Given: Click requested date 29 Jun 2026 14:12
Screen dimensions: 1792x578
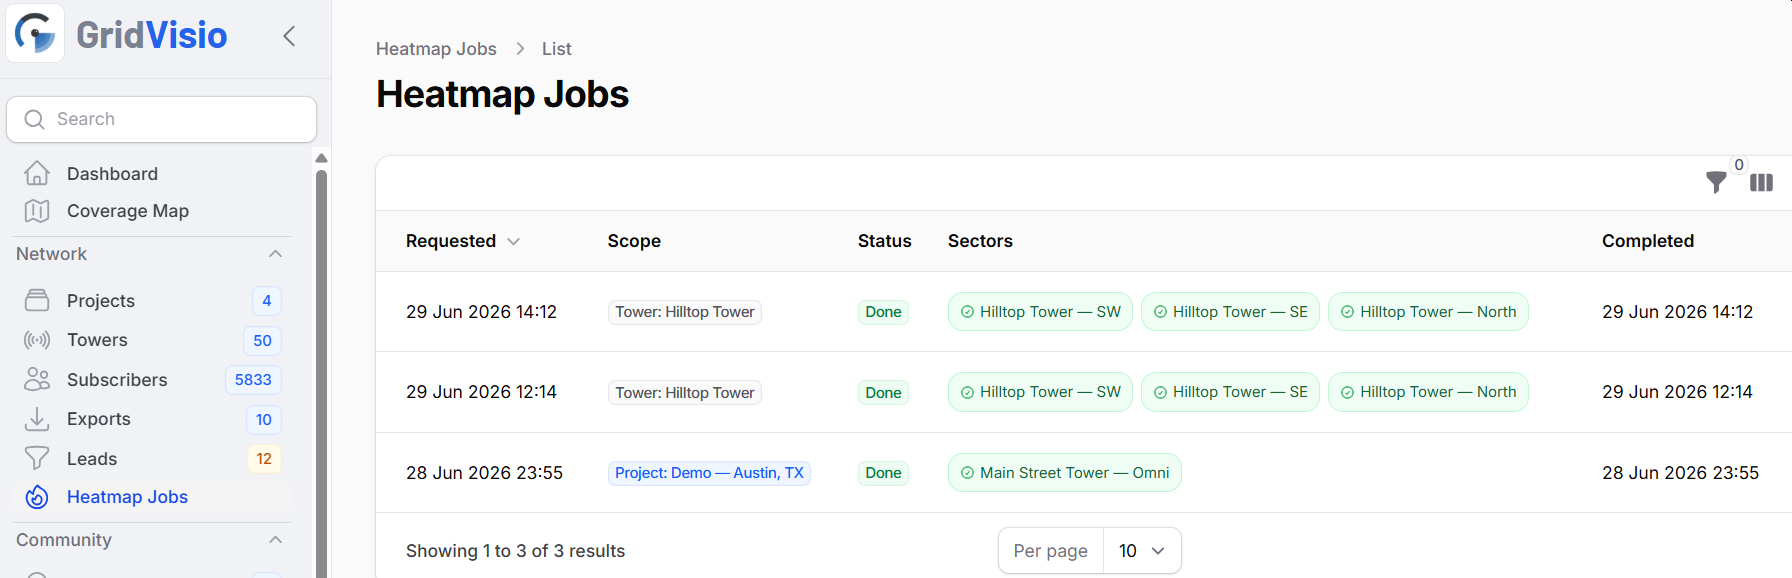Looking at the screenshot, I should [x=481, y=312].
